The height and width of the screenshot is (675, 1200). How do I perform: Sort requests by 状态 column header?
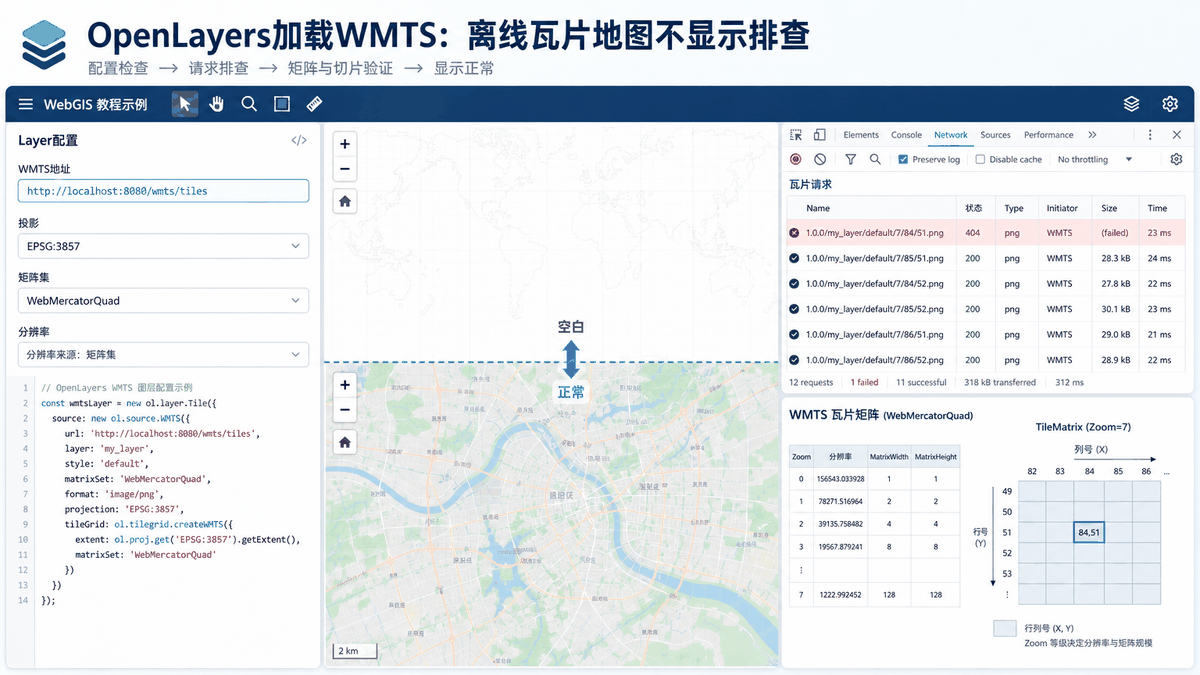point(973,208)
